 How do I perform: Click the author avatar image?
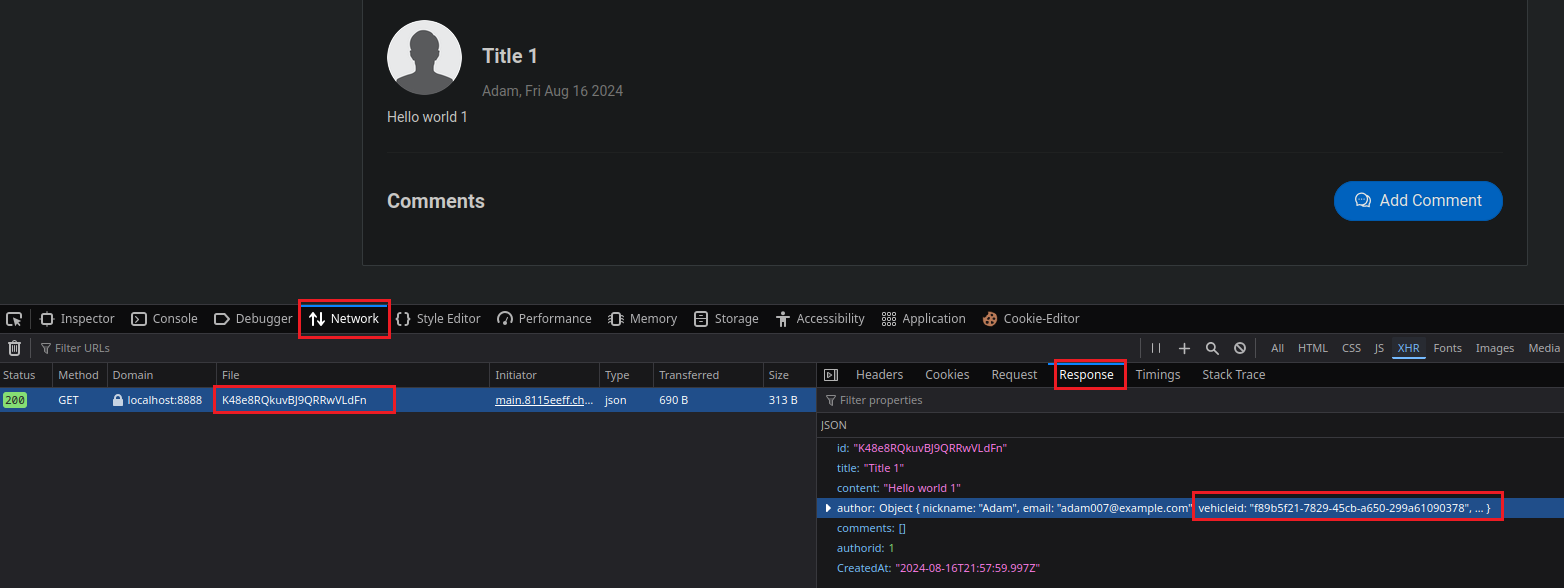point(424,58)
